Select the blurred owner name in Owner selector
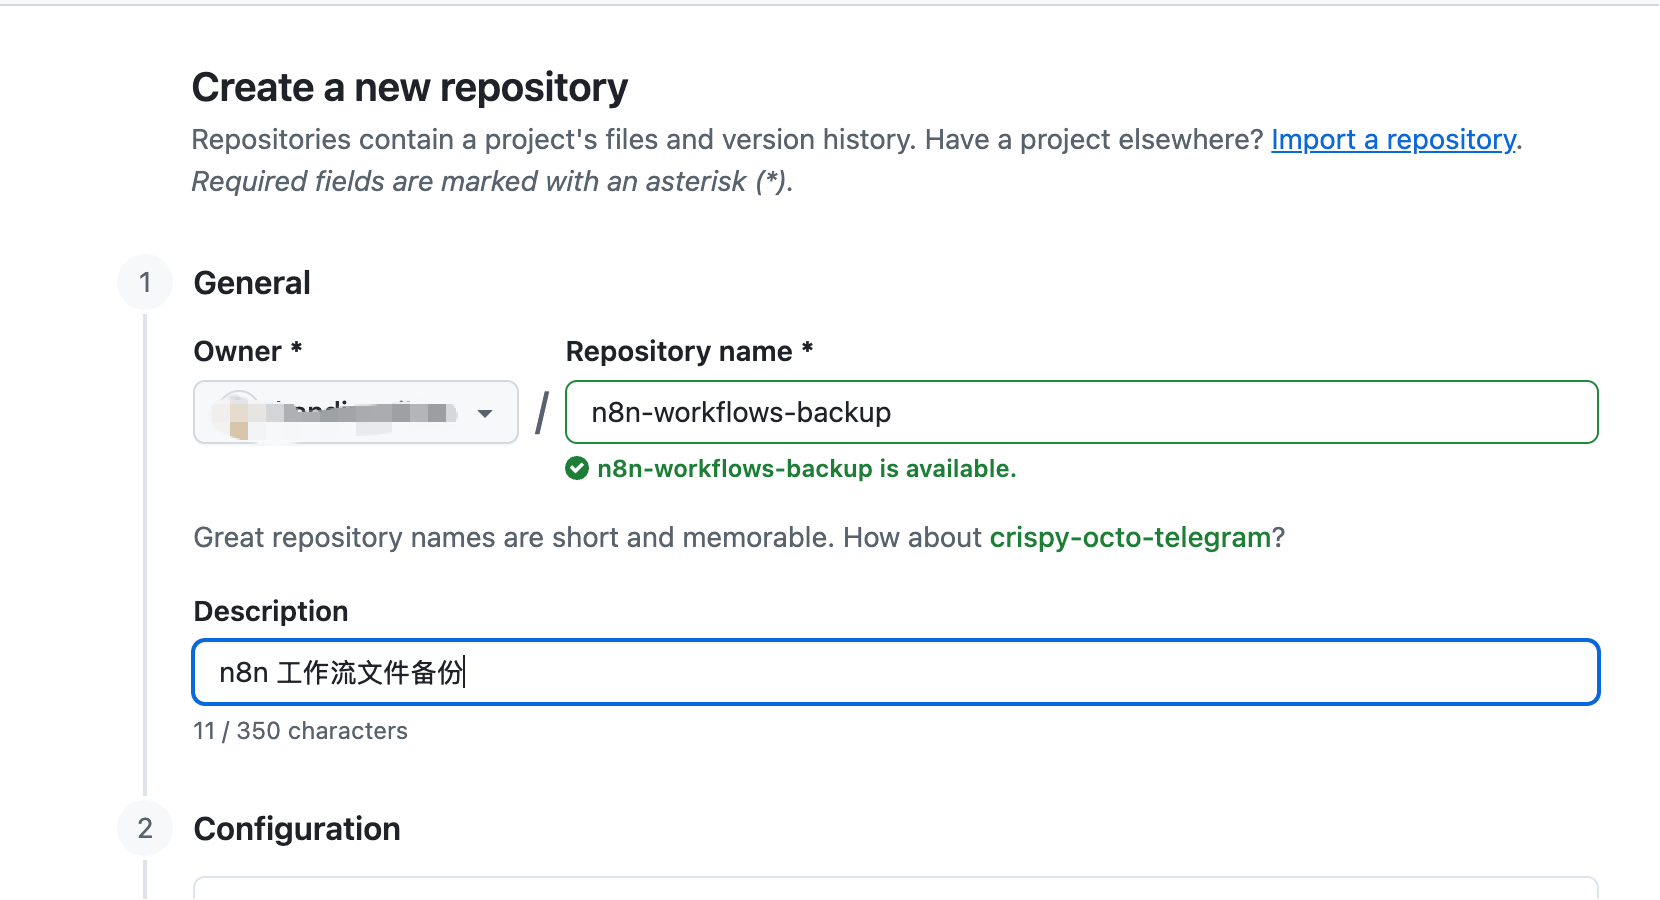The image size is (1660, 900). pos(361,412)
